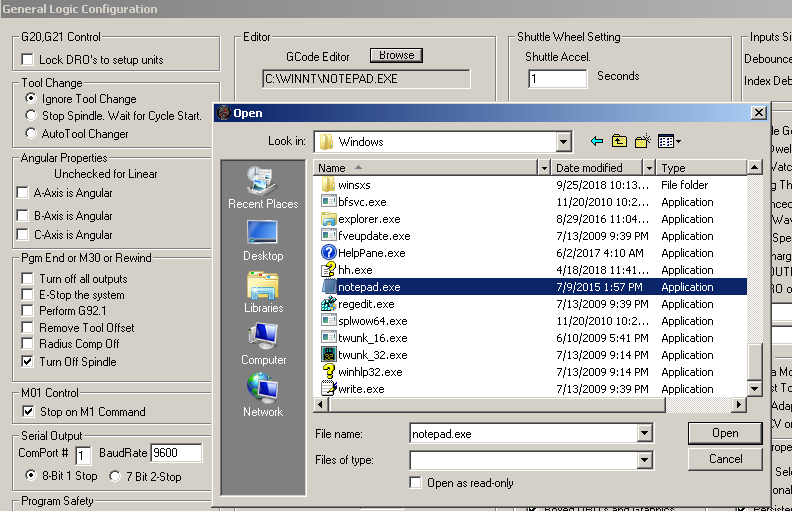
Task: Open the File name dropdown arrow
Action: pos(644,433)
